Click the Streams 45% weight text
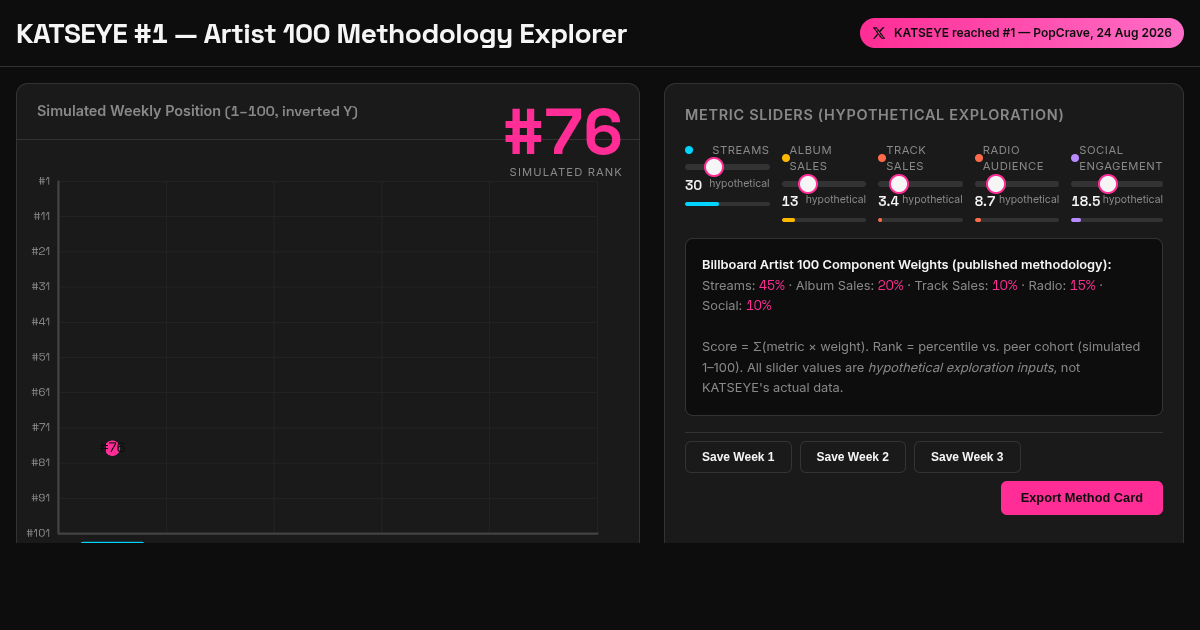 click(772, 285)
